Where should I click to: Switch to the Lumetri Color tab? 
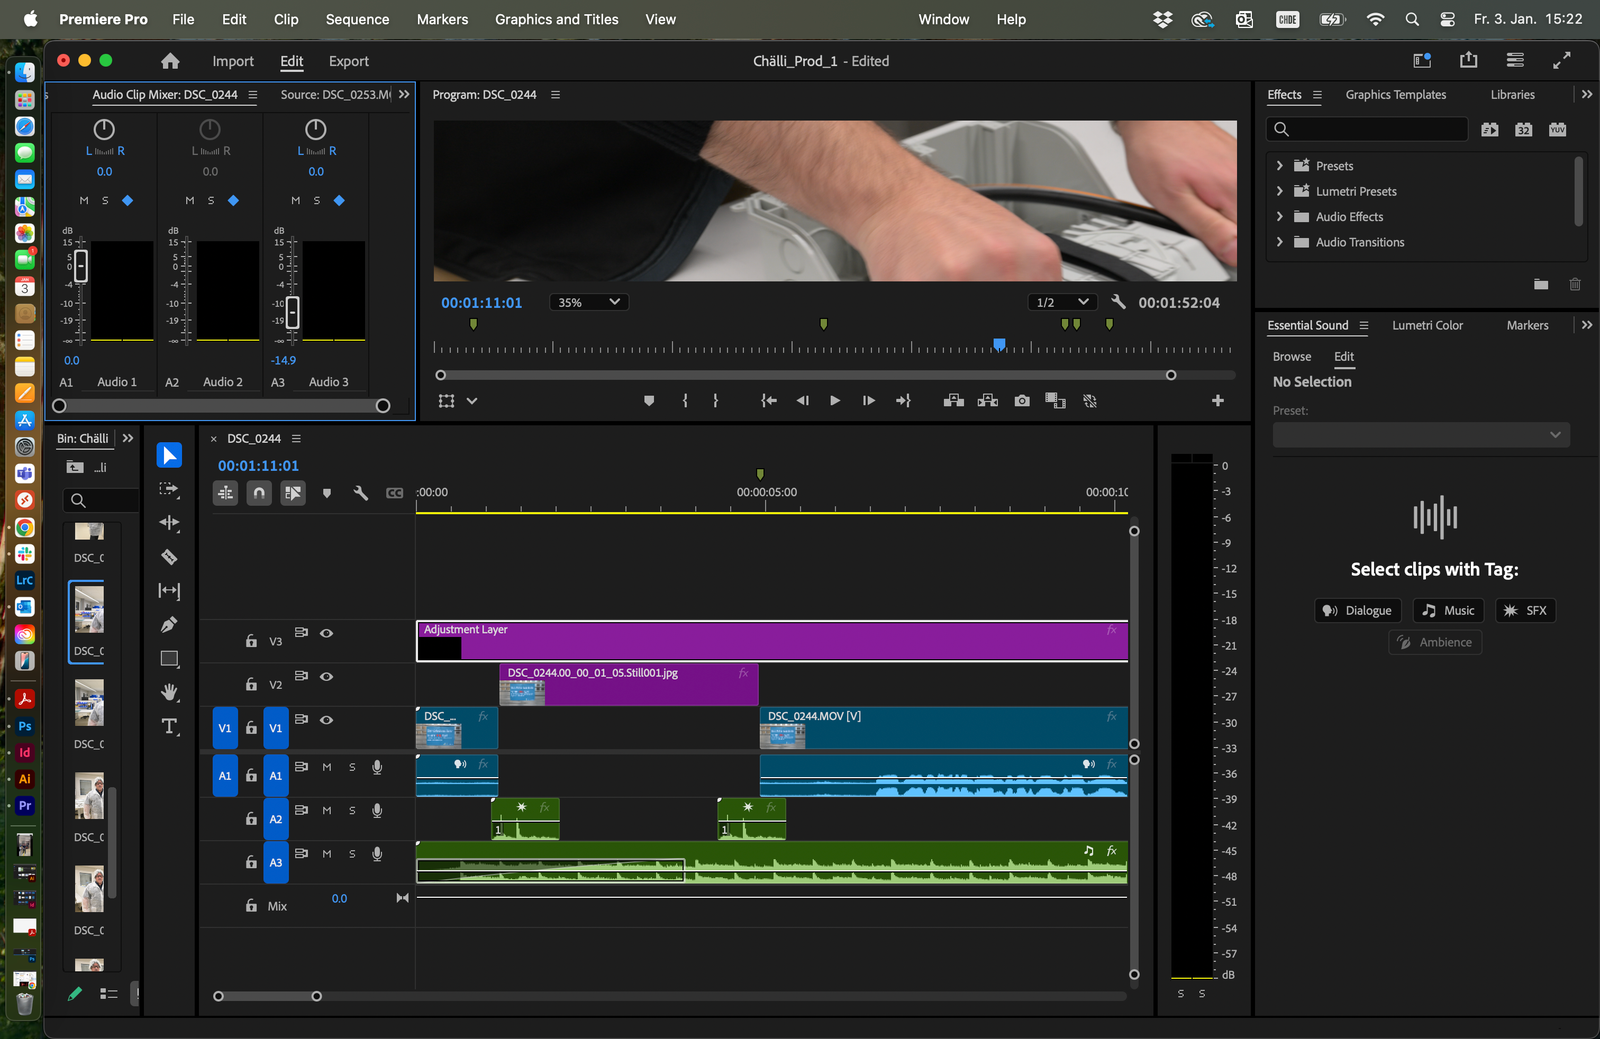[x=1427, y=326]
